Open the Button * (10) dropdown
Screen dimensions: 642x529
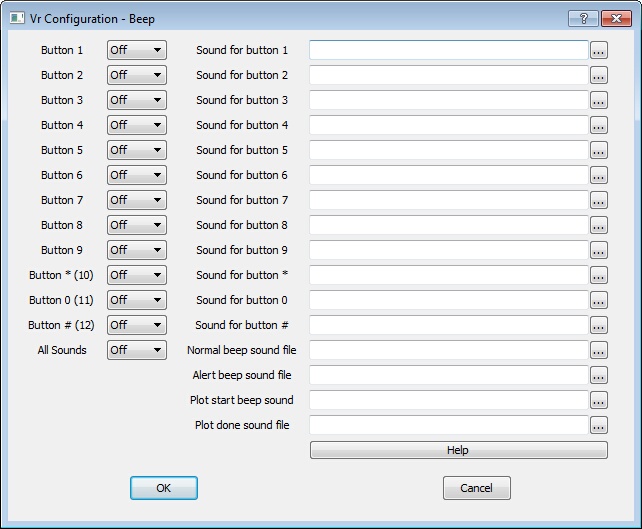tap(137, 275)
